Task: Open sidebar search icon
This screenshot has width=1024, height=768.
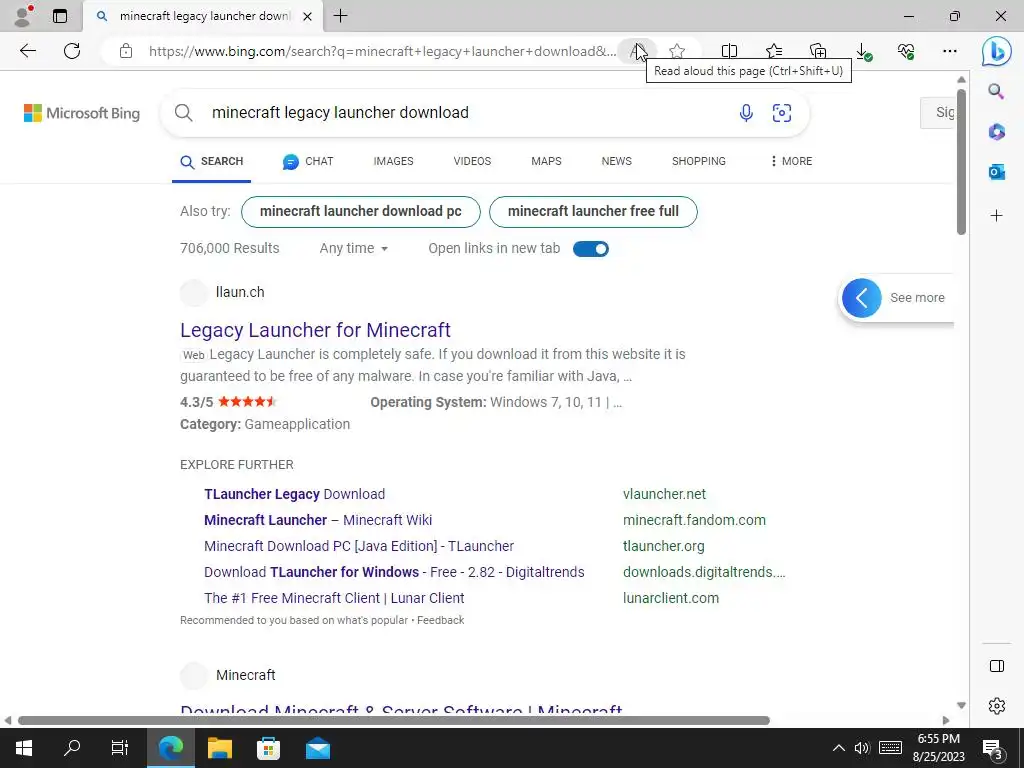Action: 996,91
